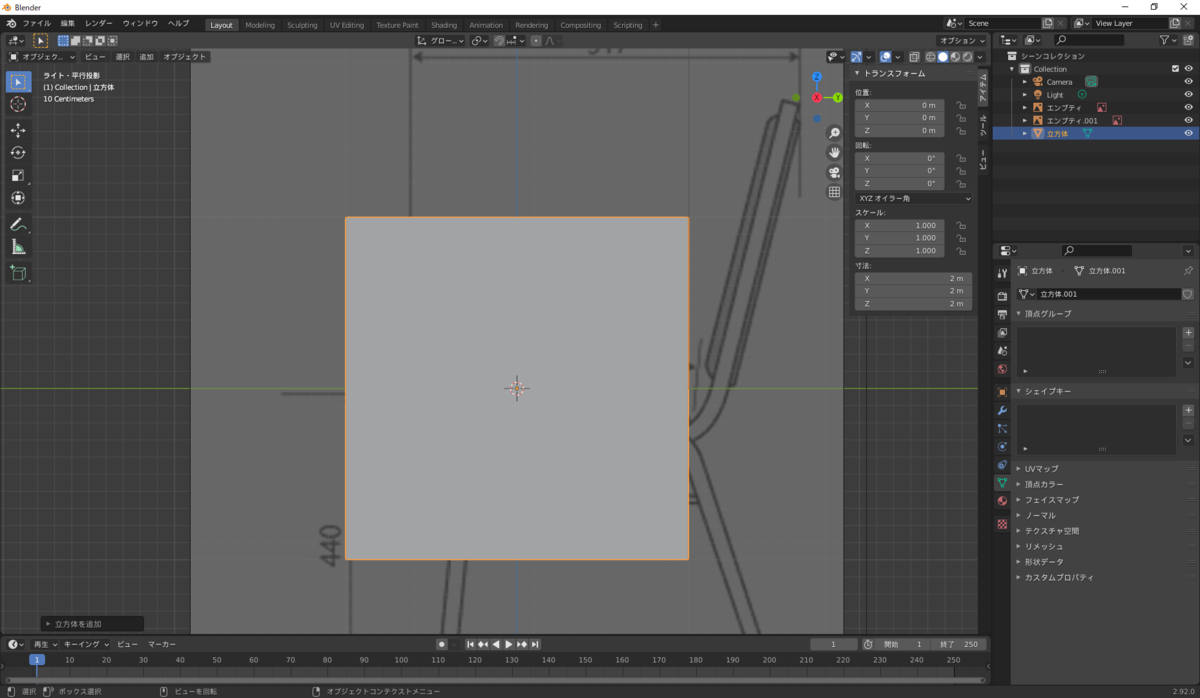Open the Object properties tab icon

[x=1002, y=392]
